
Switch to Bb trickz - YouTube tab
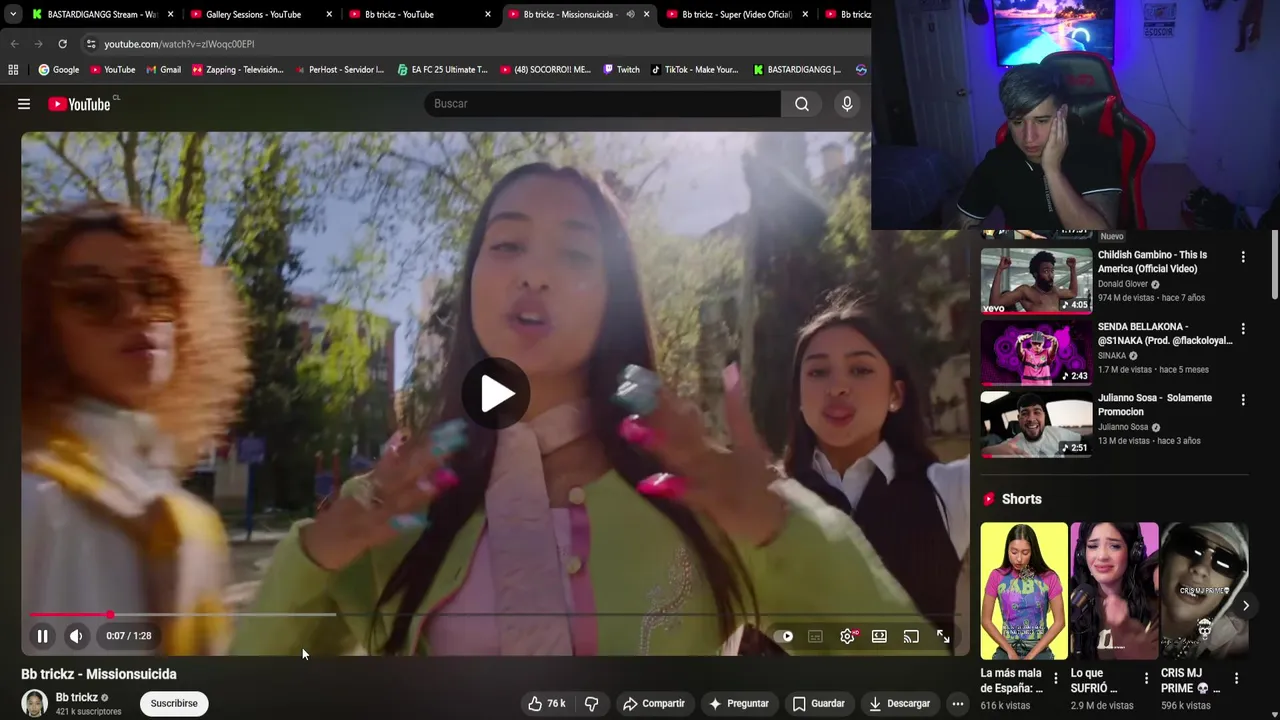[420, 14]
